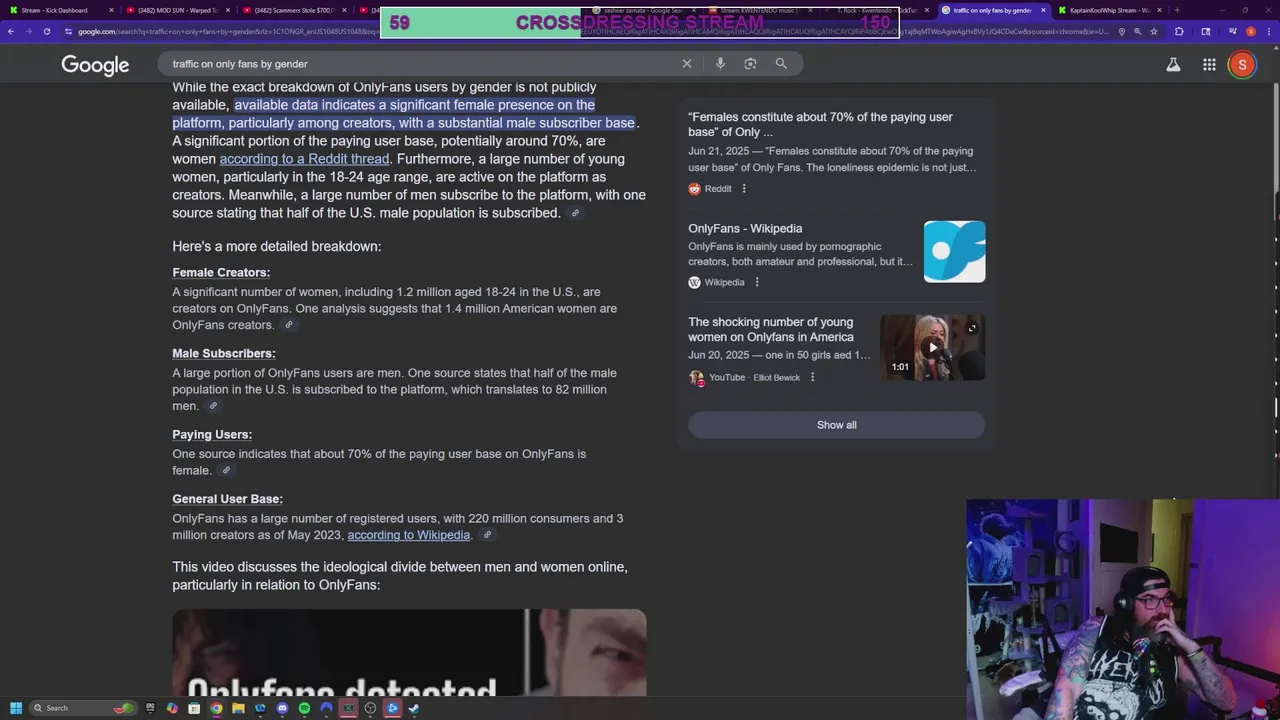Viewport: 1280px width, 720px height.
Task: Go back in the browser
Action: coord(11,31)
